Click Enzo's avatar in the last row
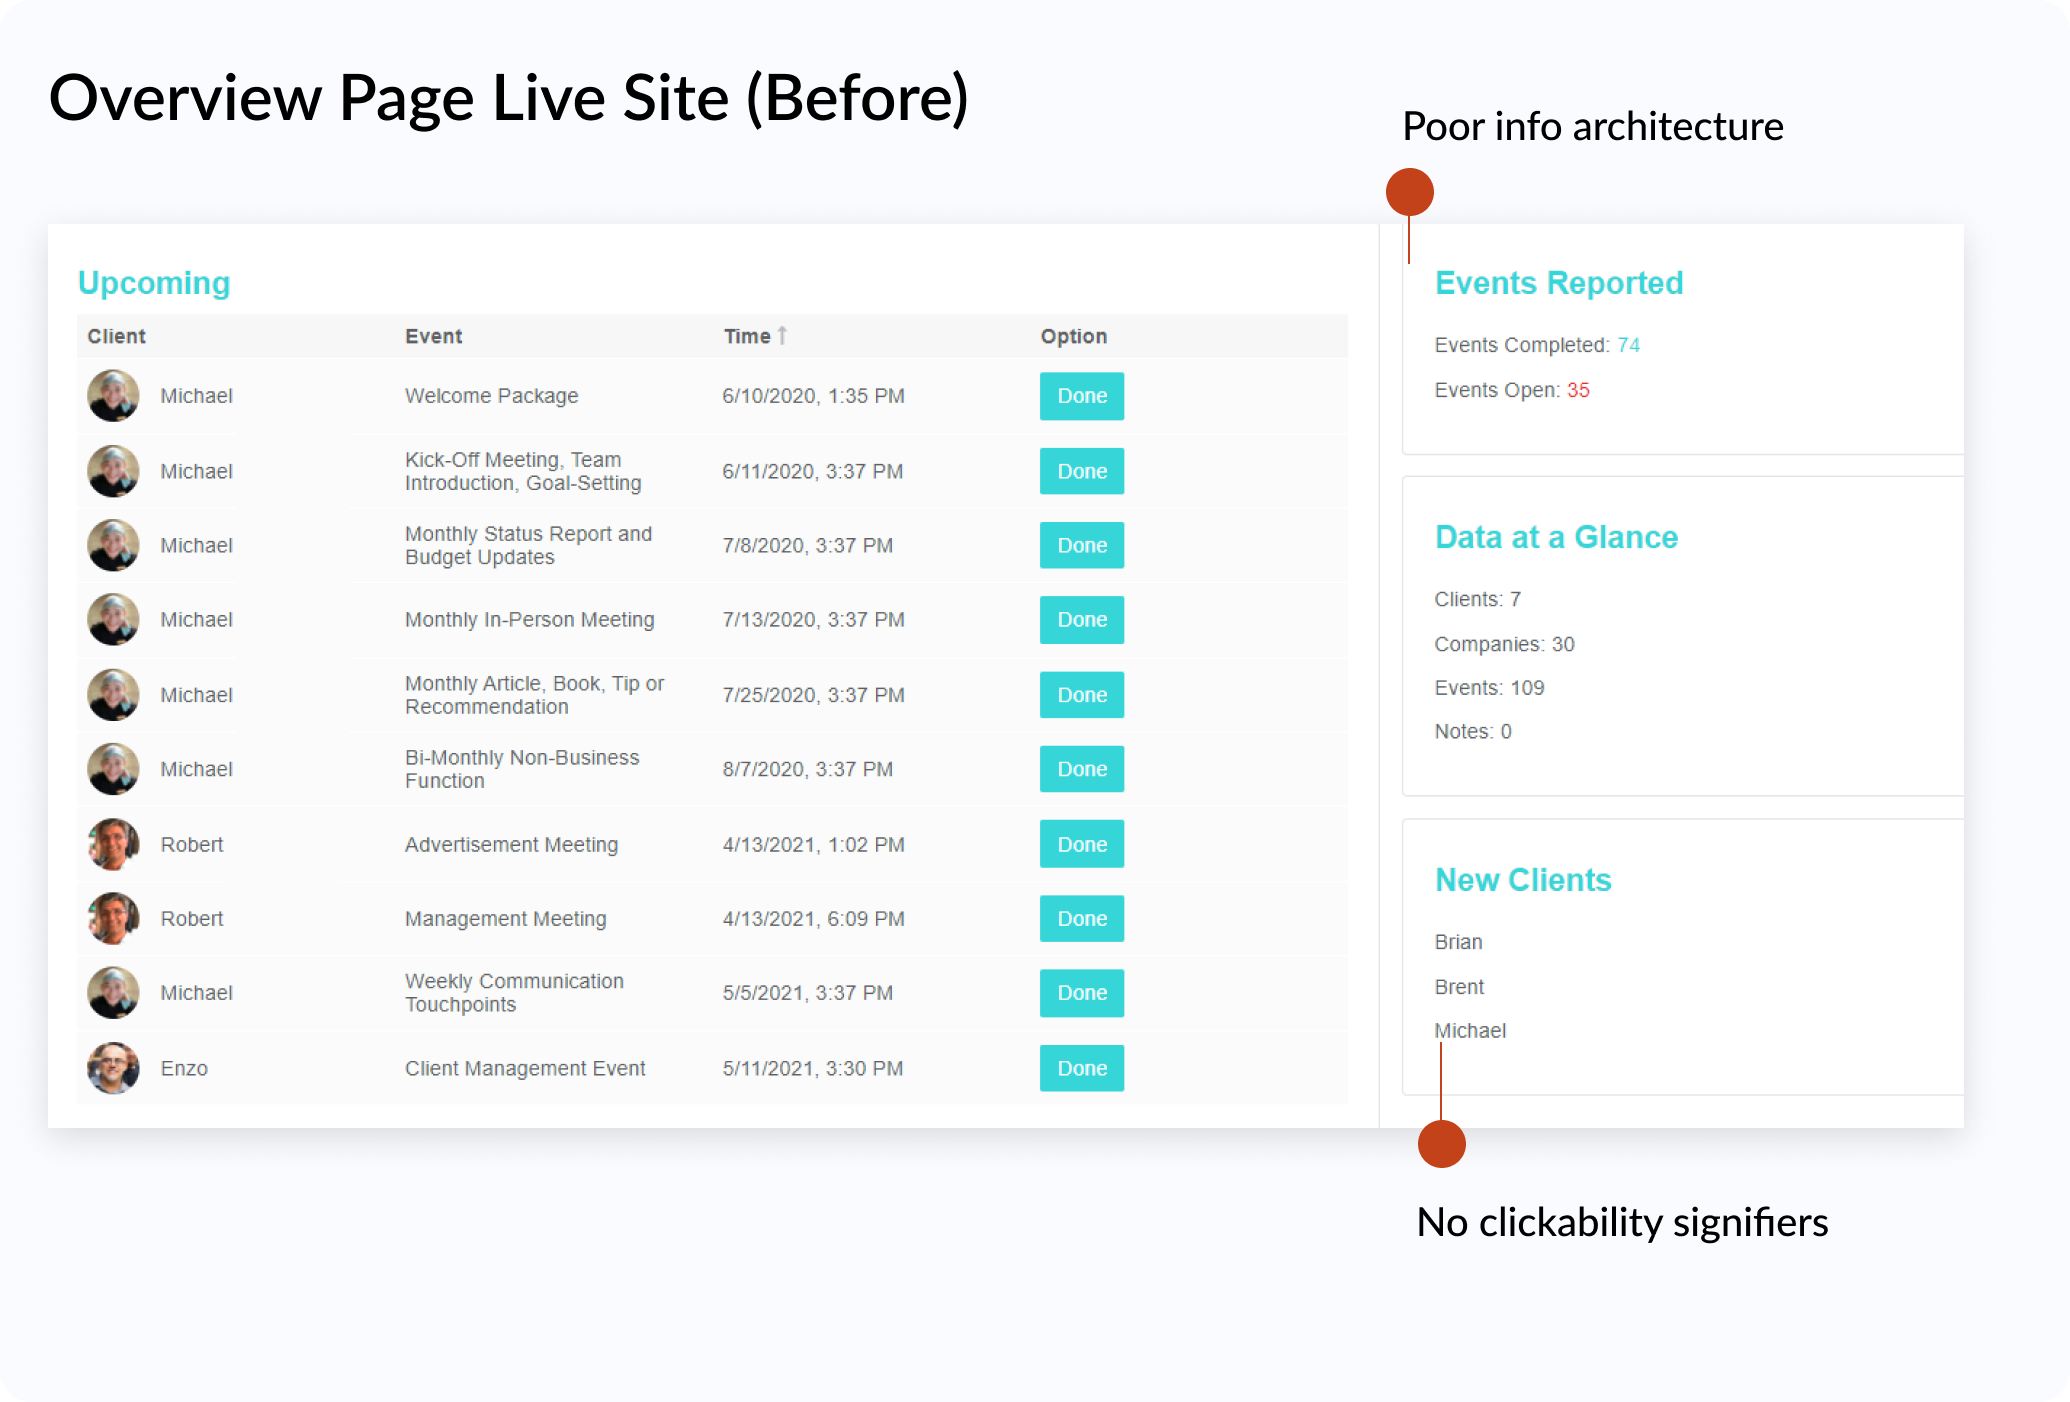Image resolution: width=2070 pixels, height=1402 pixels. coord(113,1068)
